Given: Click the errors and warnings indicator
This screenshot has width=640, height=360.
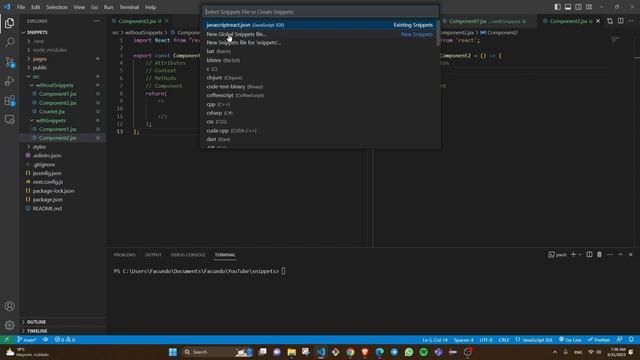Looking at the screenshot, I should 65,340.
